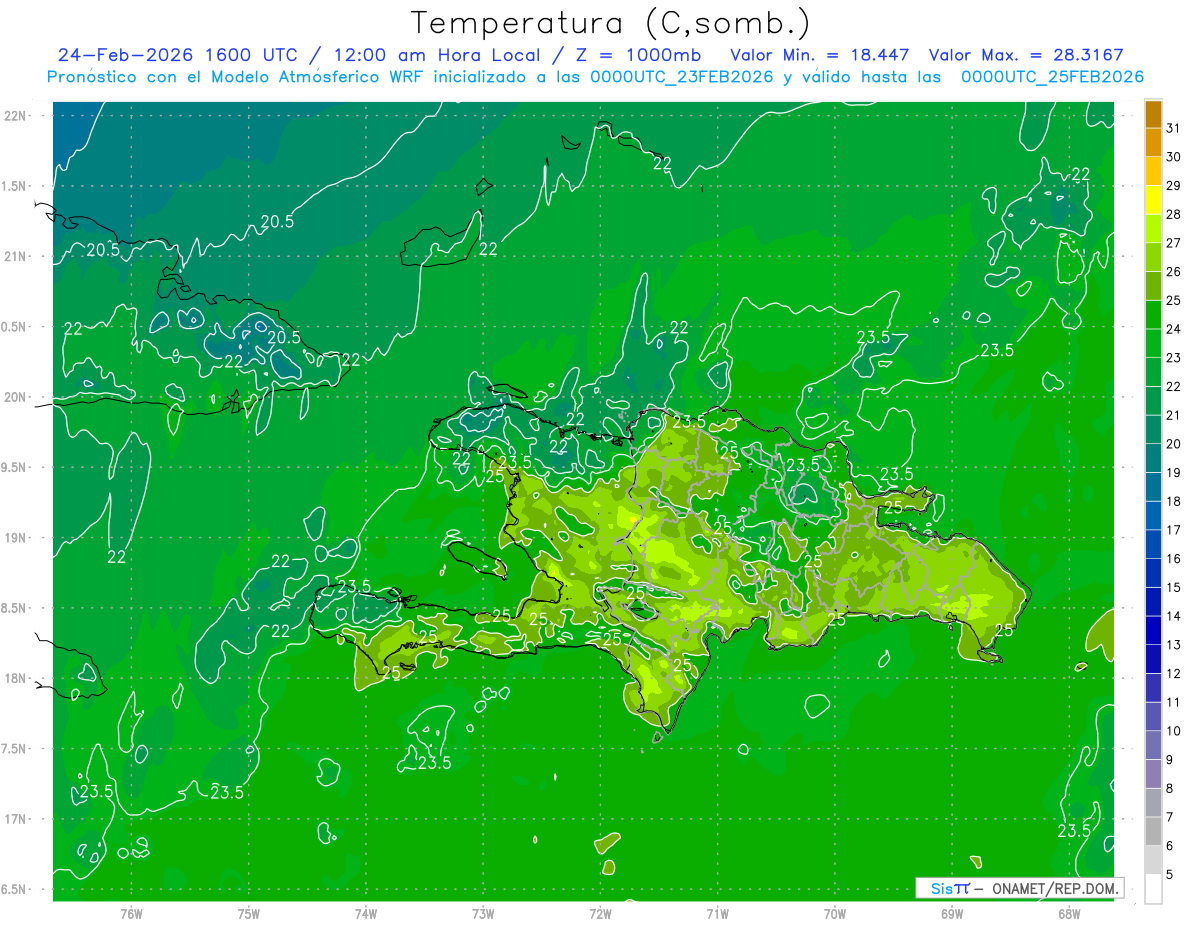Click the "21N" latitude axis label
The image size is (1200, 927).
tap(16, 256)
